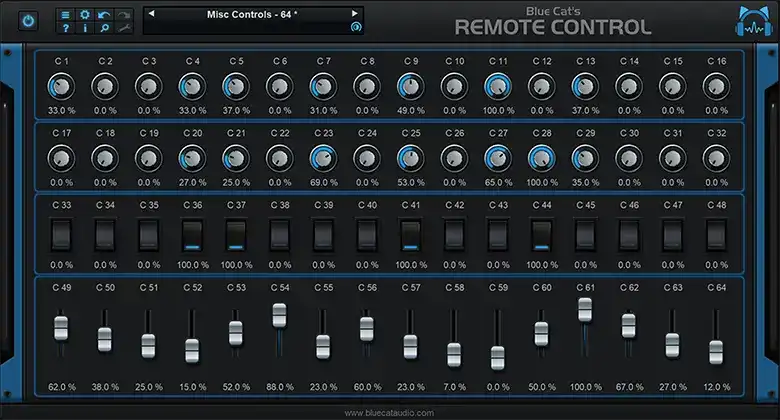Click the C 20 knob

tap(192, 159)
